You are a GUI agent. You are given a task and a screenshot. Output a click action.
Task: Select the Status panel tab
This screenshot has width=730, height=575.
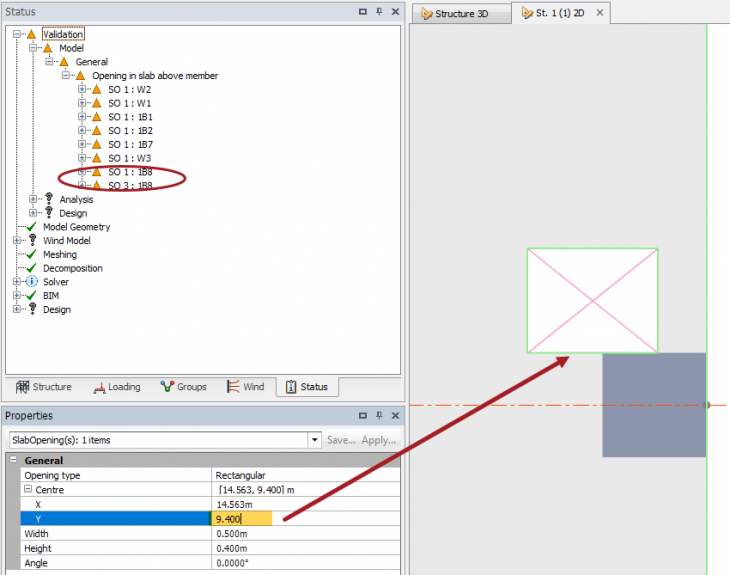coord(307,387)
